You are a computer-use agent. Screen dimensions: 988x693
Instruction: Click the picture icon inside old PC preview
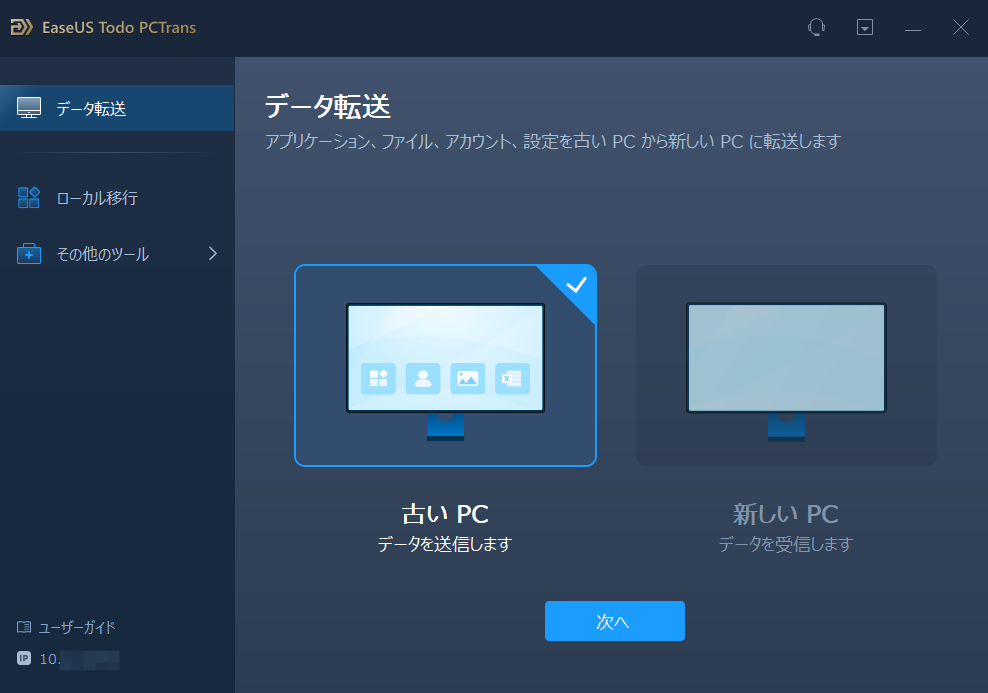[x=467, y=380]
